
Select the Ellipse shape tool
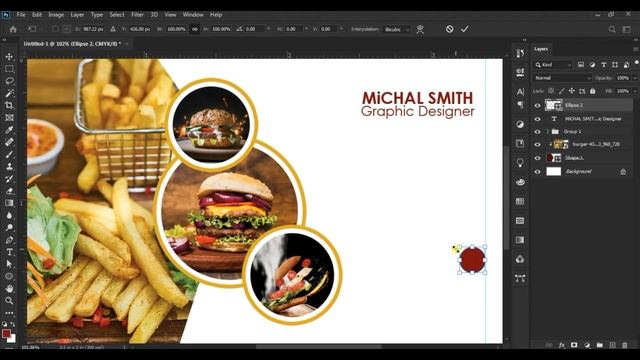[9, 276]
